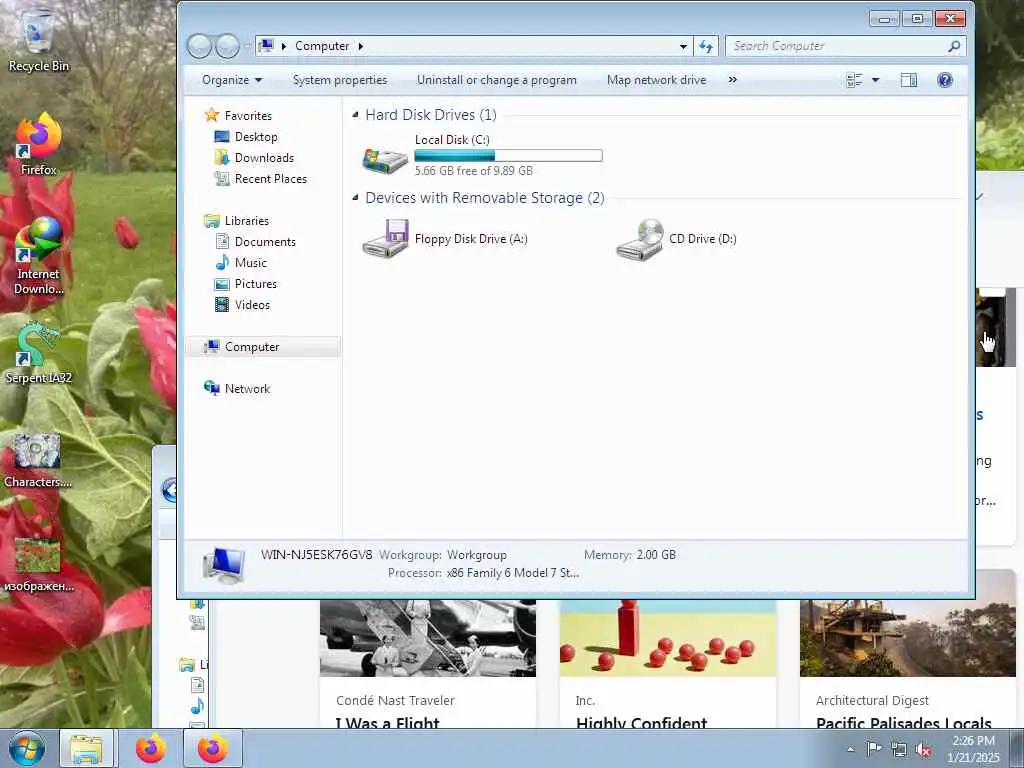Open Desktop in the Favorites list

256,136
